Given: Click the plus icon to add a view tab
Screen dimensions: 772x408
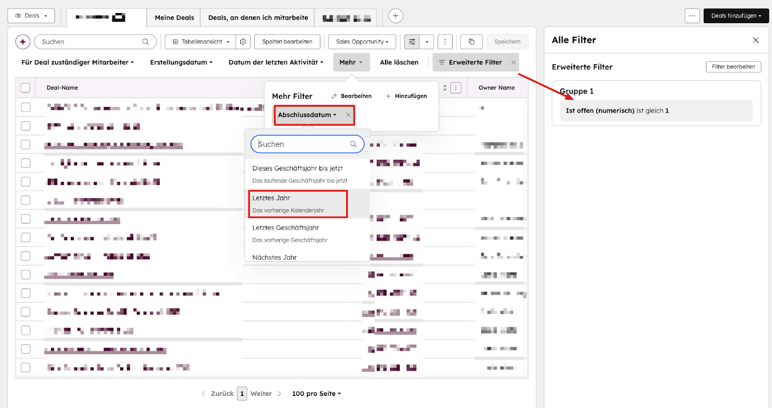Looking at the screenshot, I should [x=395, y=16].
